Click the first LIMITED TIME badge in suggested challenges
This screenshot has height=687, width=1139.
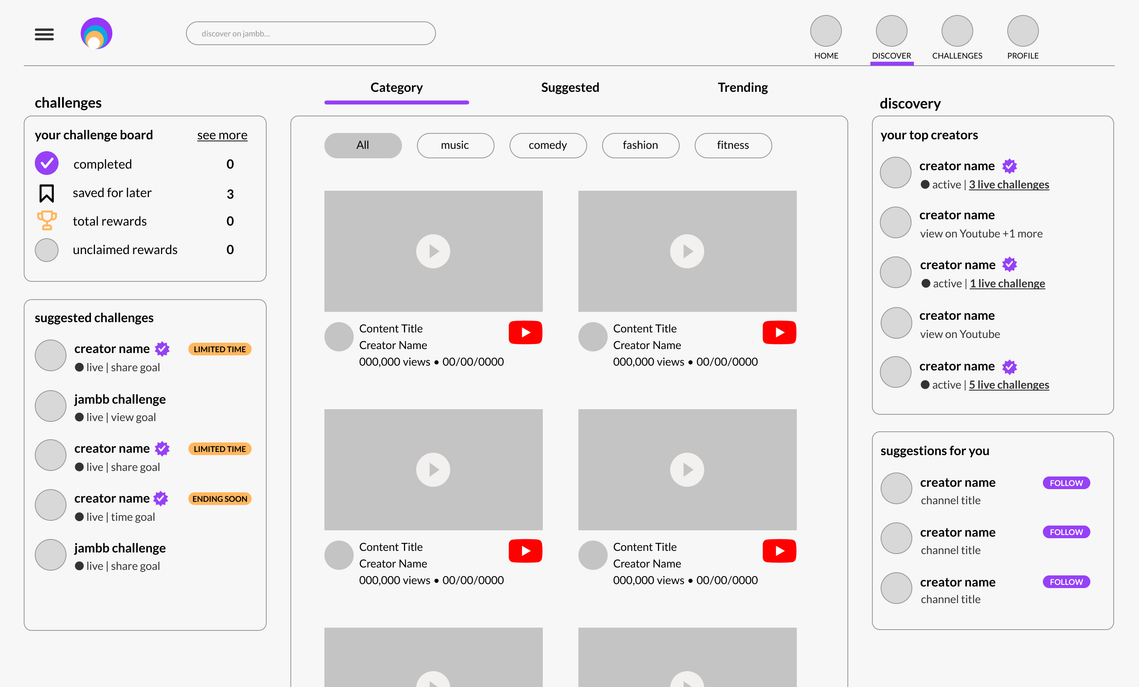click(220, 349)
